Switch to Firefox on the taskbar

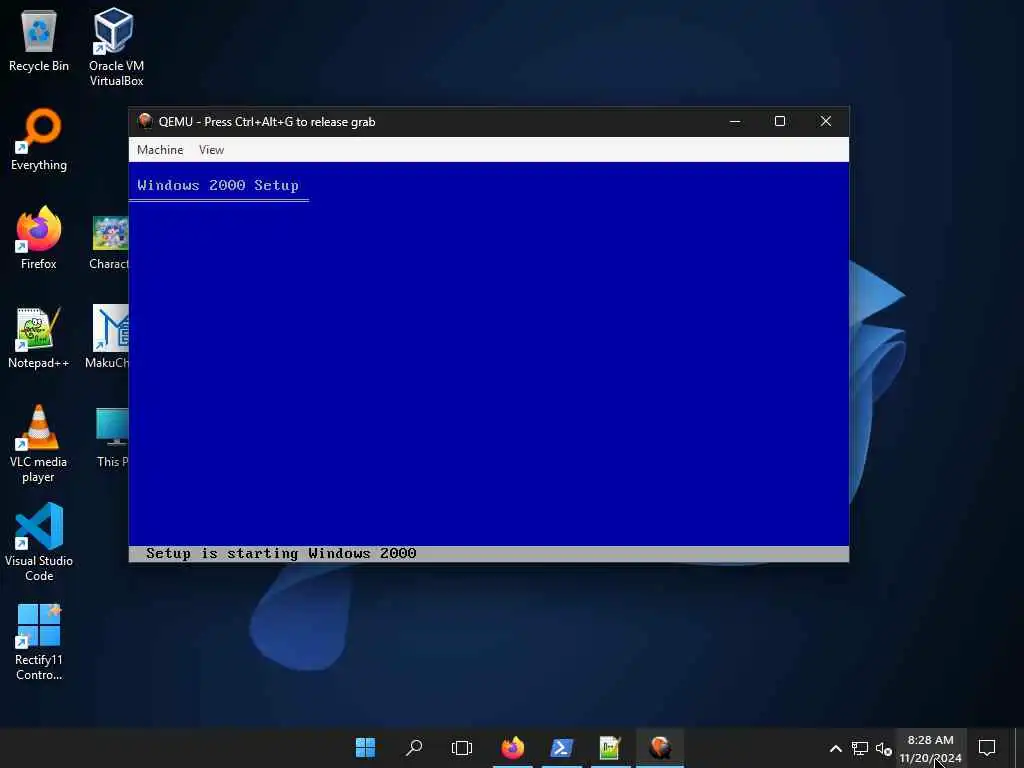(513, 748)
